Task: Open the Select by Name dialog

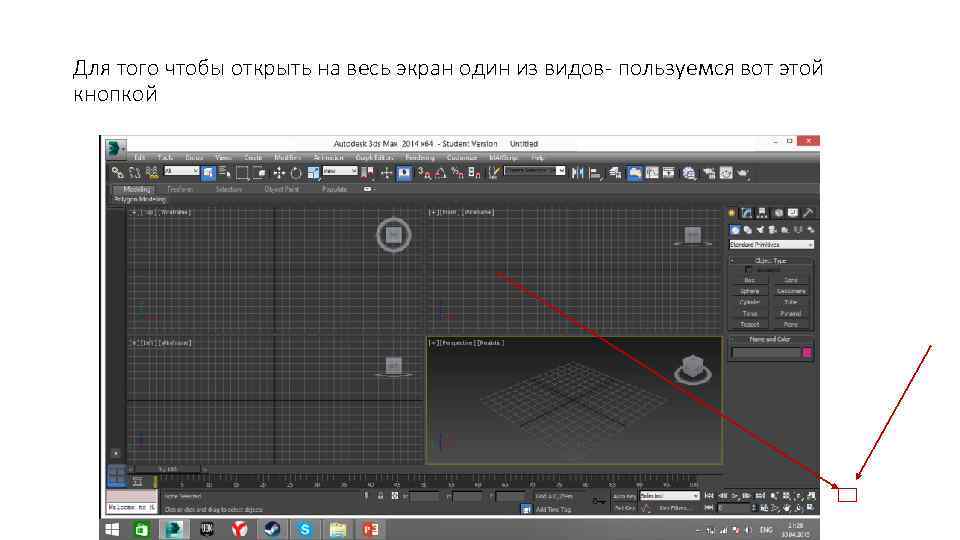Action: pos(225,173)
